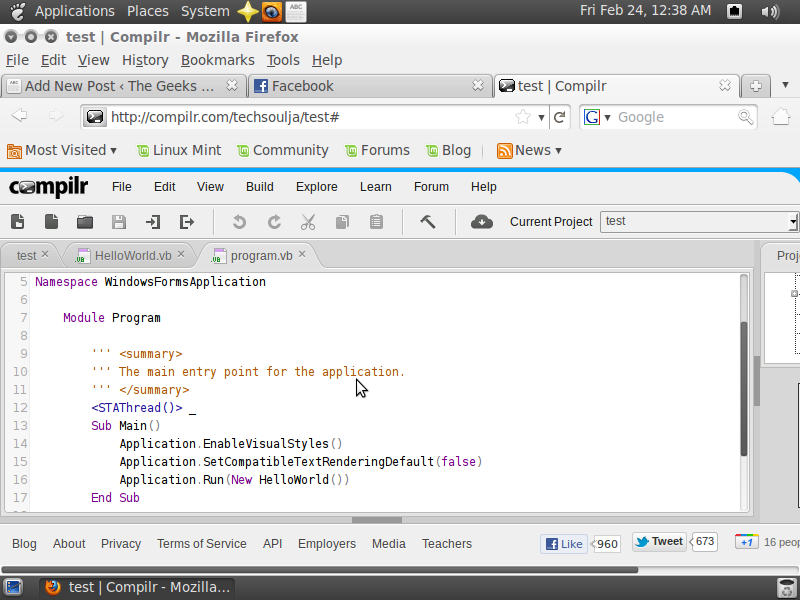Screen dimensions: 800x600
Task: Open the list all tabs dropdown arrow
Action: [785, 85]
